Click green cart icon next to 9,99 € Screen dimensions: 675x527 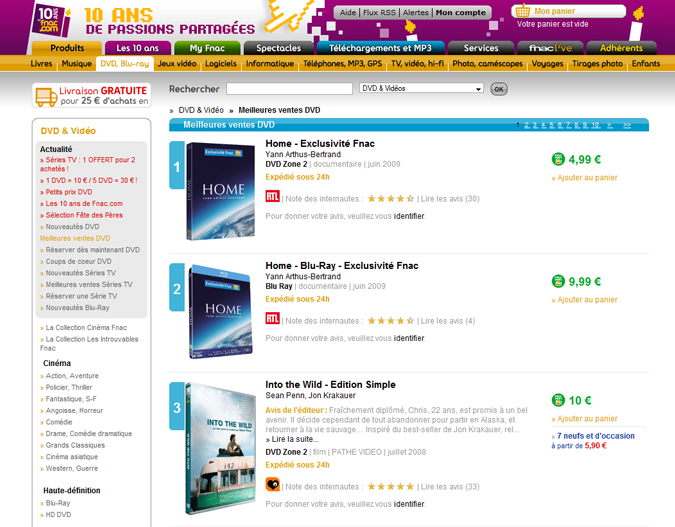tap(558, 281)
